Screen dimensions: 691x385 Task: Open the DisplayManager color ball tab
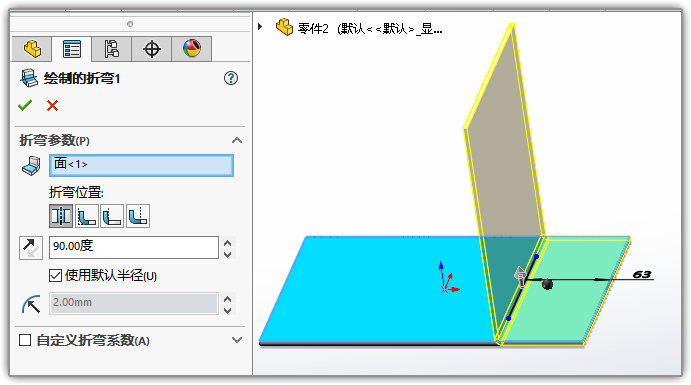point(192,49)
